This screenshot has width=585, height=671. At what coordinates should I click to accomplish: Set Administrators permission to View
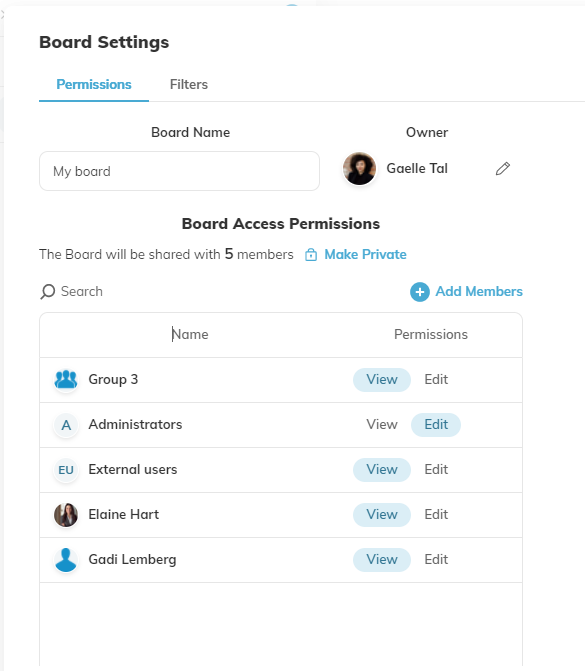point(382,425)
